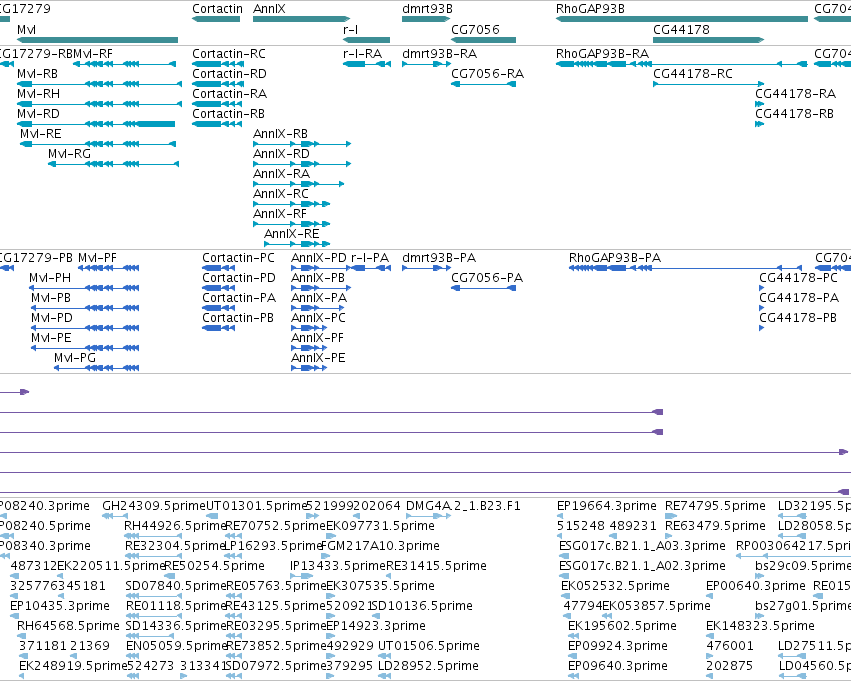Viewport: 851px width, 681px height.
Task: Select the AnnIX-RD transcript label
Action: click(281, 154)
